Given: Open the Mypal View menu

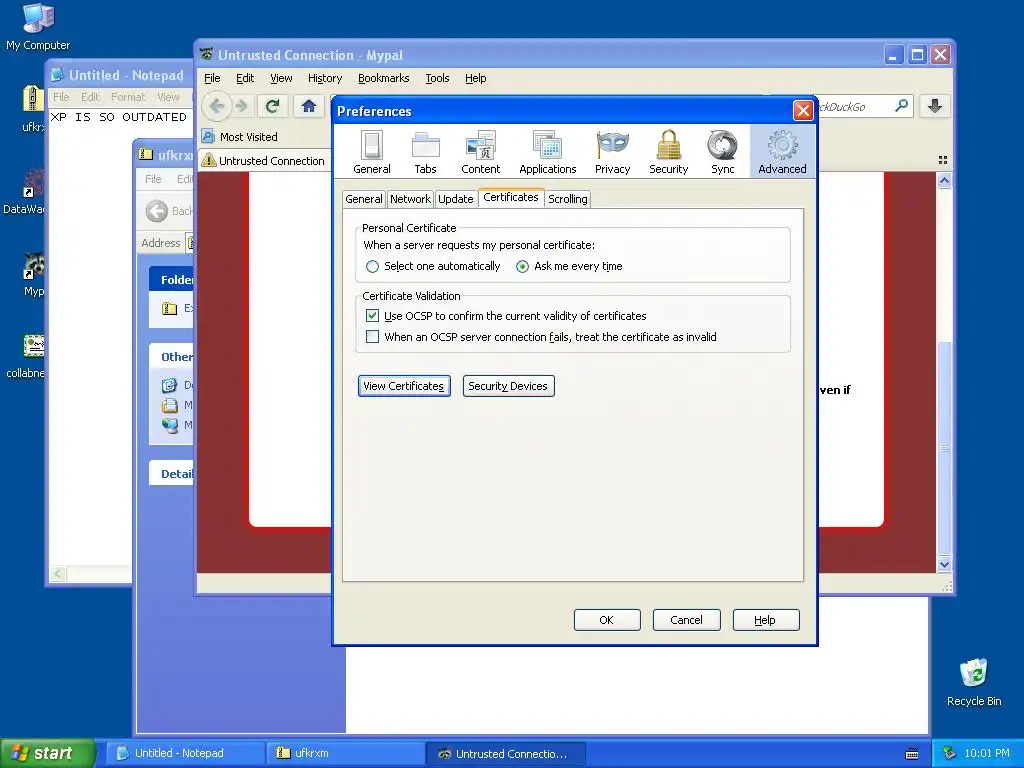Looking at the screenshot, I should click(x=281, y=78).
